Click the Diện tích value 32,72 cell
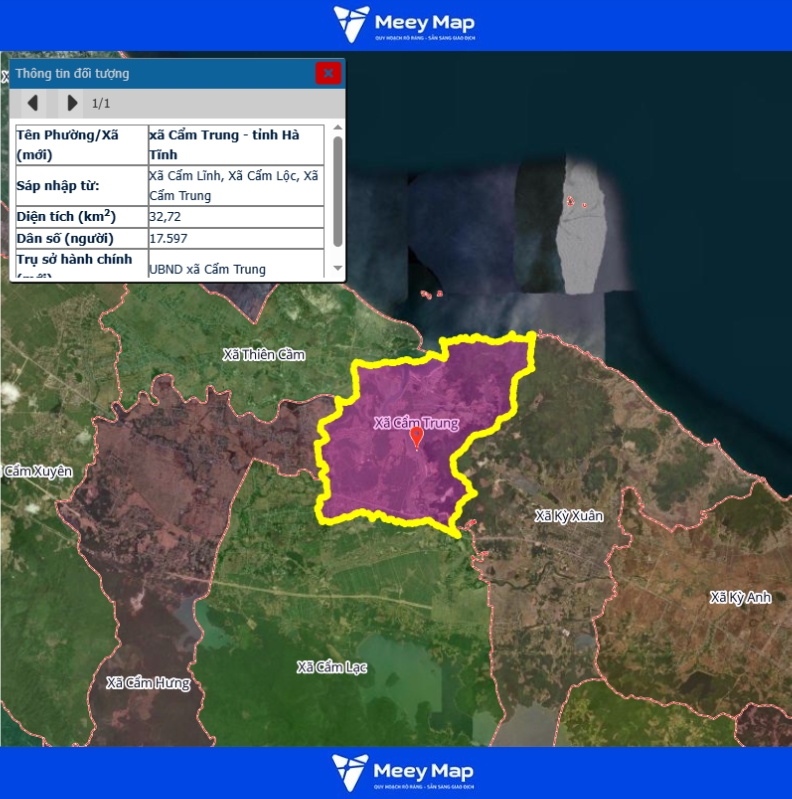Screen dimensions: 792x799 coord(235,216)
